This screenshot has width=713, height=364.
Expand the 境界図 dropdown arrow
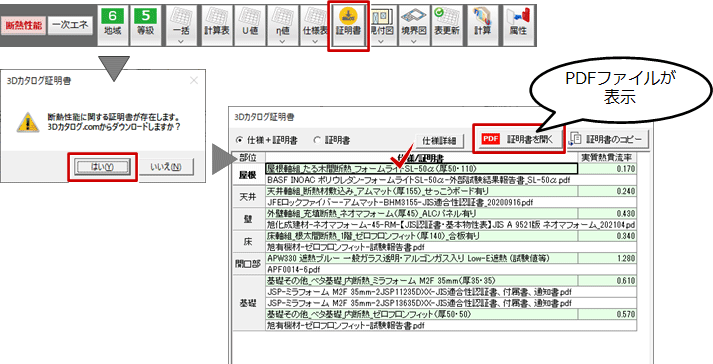[x=413, y=41]
